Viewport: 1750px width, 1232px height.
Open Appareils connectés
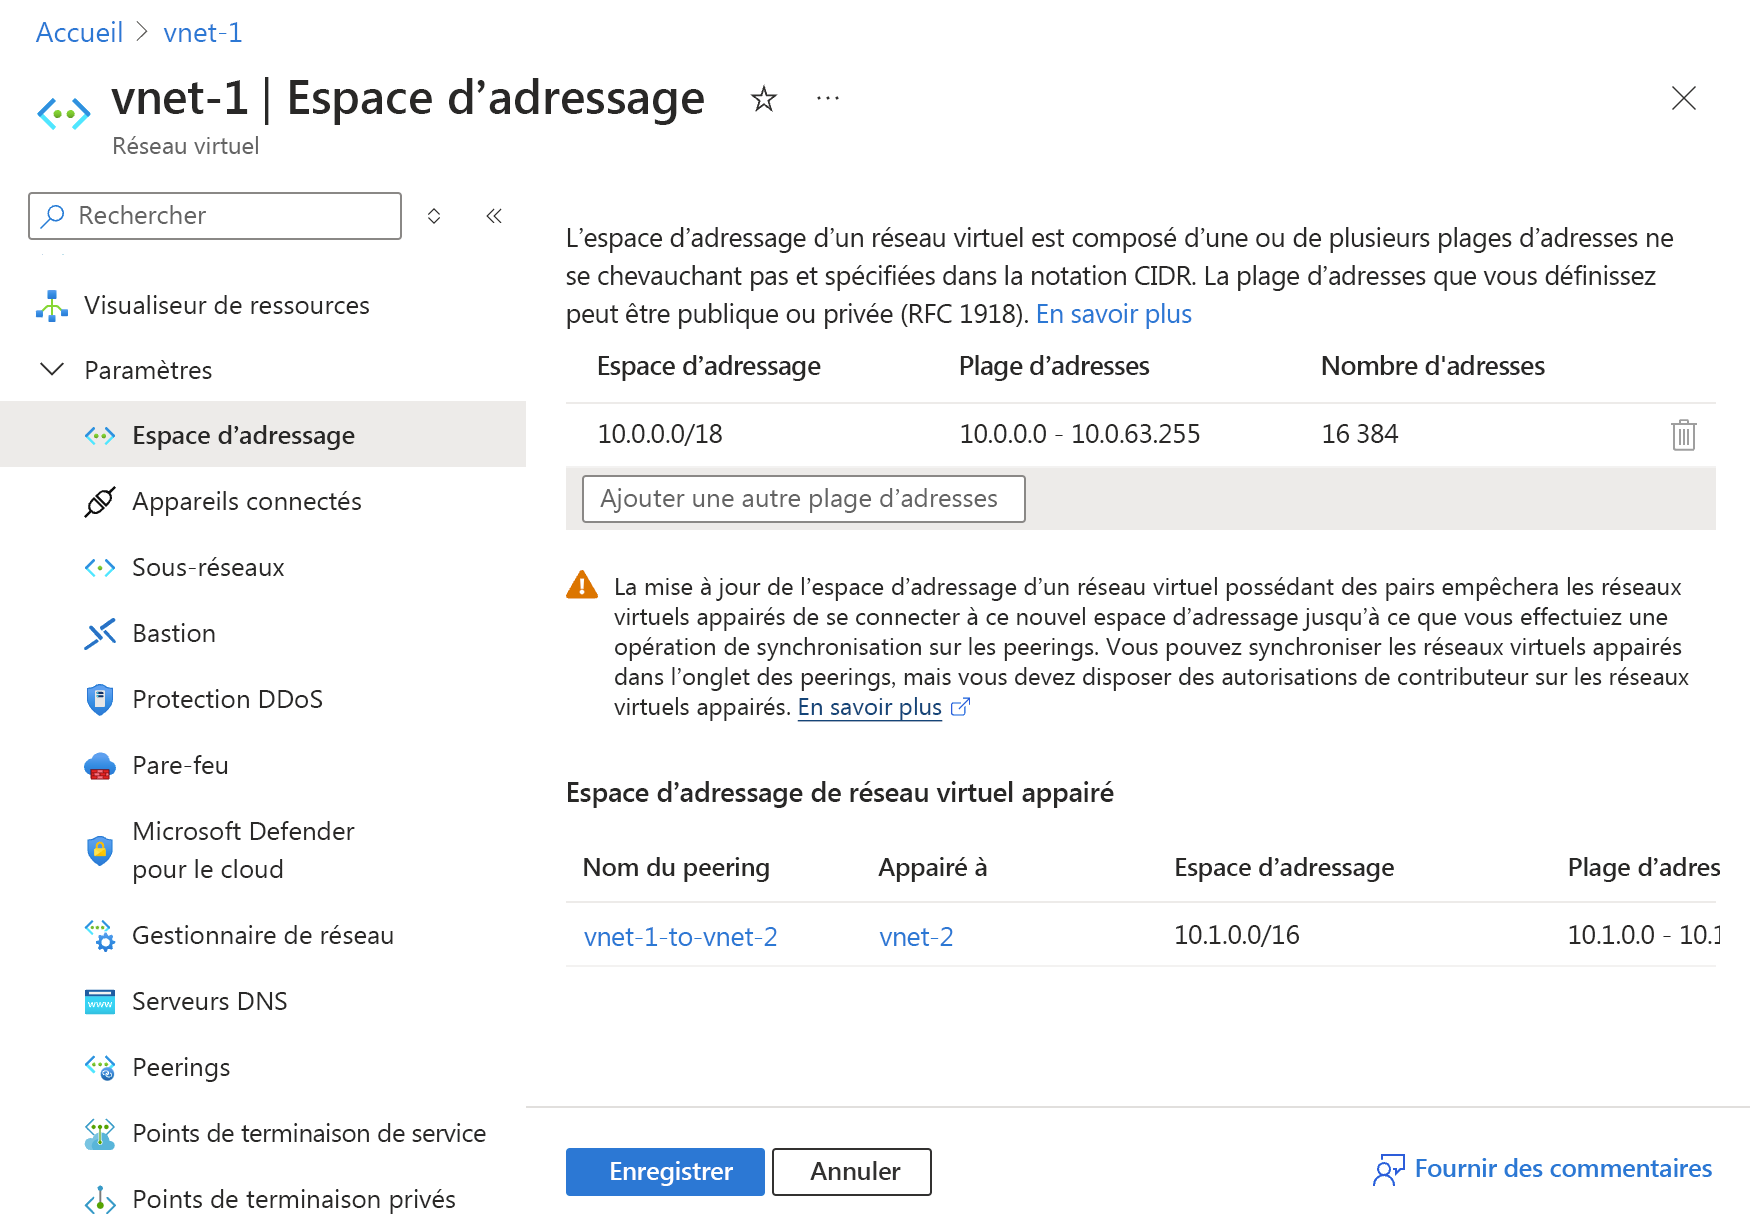[x=246, y=501]
